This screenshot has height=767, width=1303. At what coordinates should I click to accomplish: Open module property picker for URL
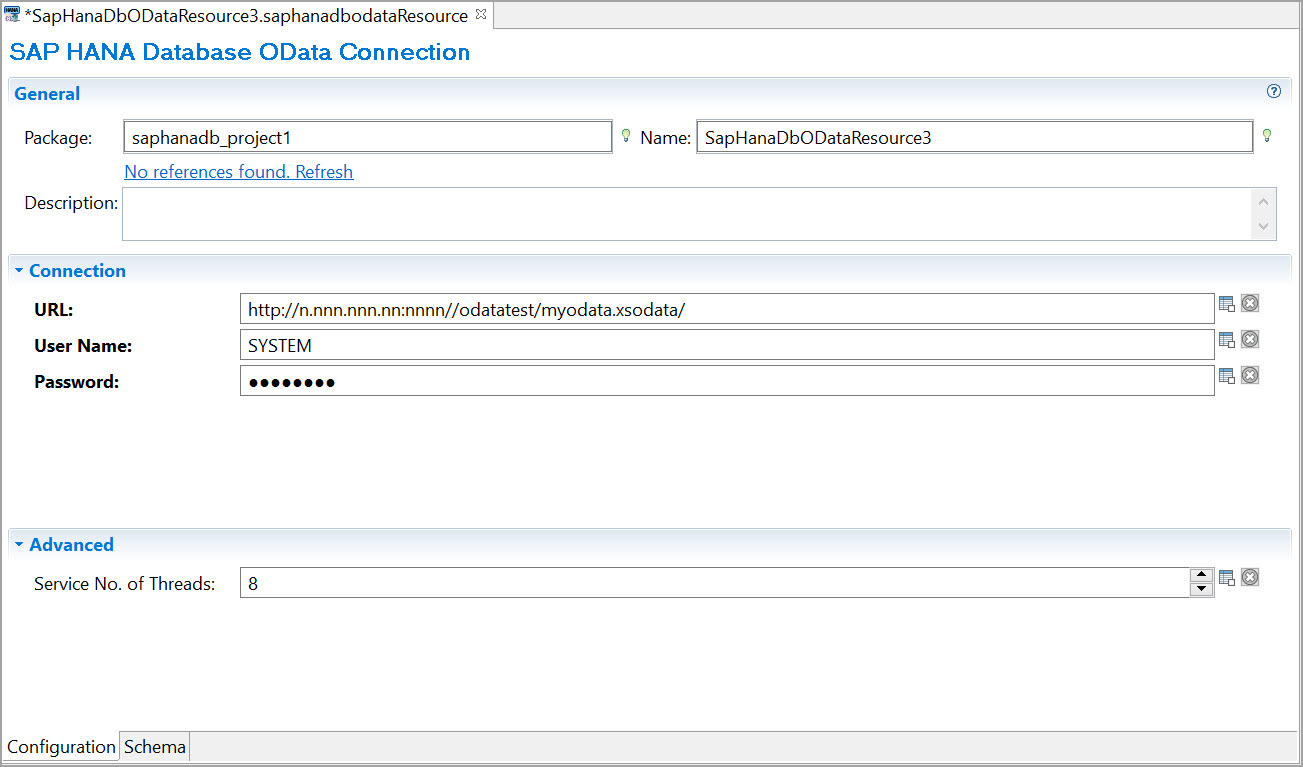coord(1227,304)
